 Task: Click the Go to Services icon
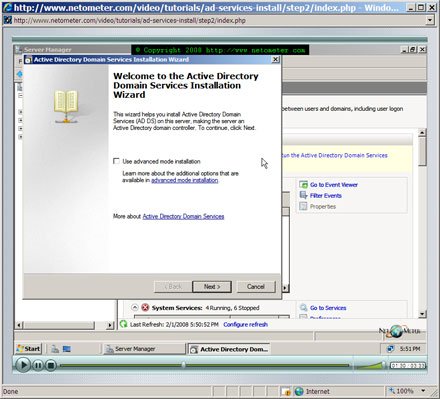(303, 307)
